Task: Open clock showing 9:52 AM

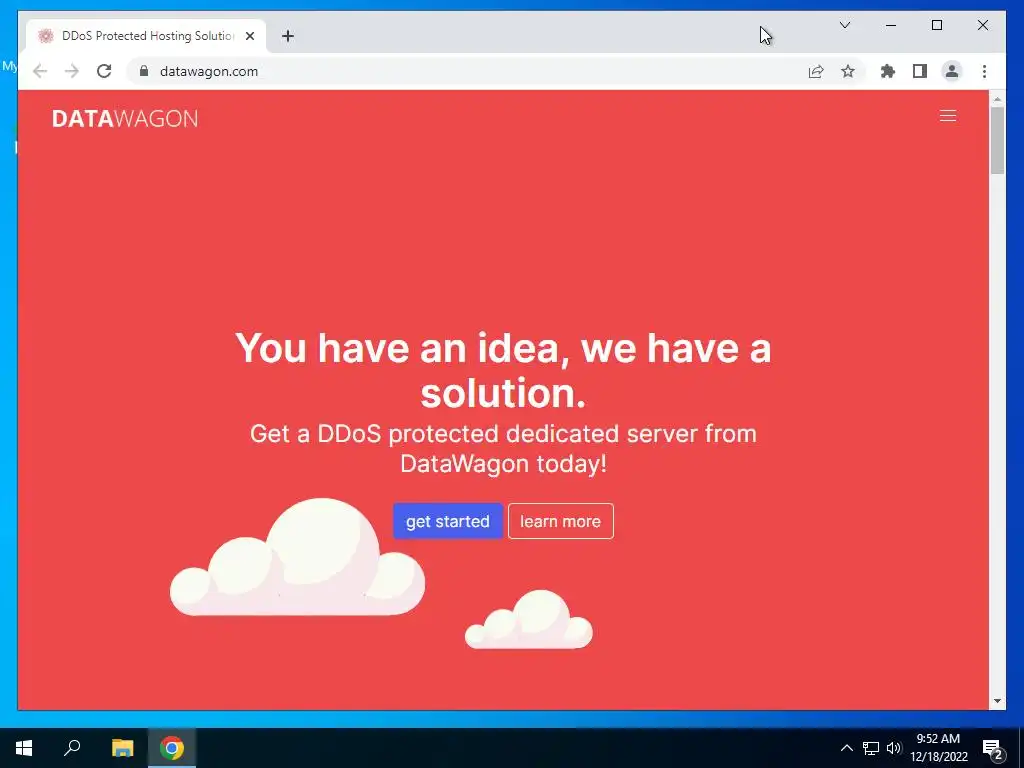Action: click(938, 748)
